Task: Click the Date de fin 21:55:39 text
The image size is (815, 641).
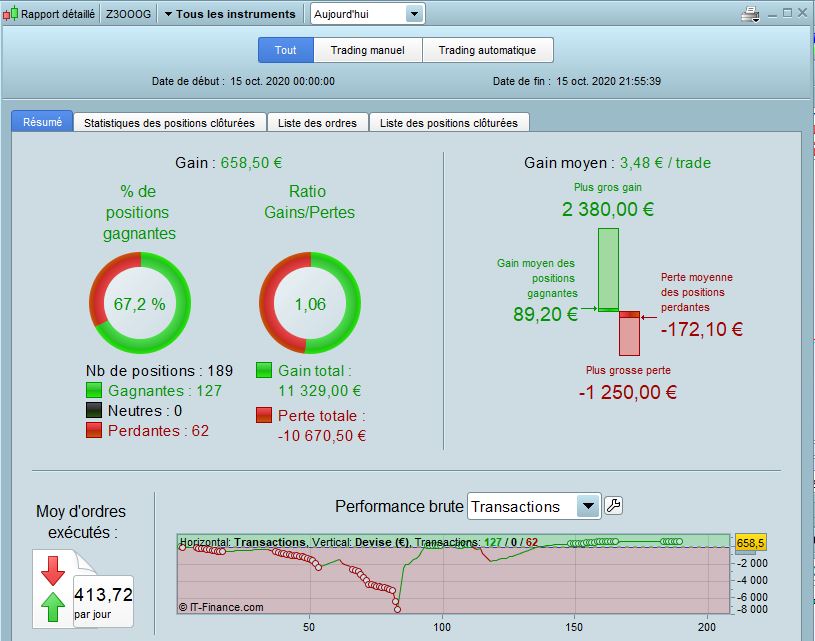Action: (x=577, y=81)
